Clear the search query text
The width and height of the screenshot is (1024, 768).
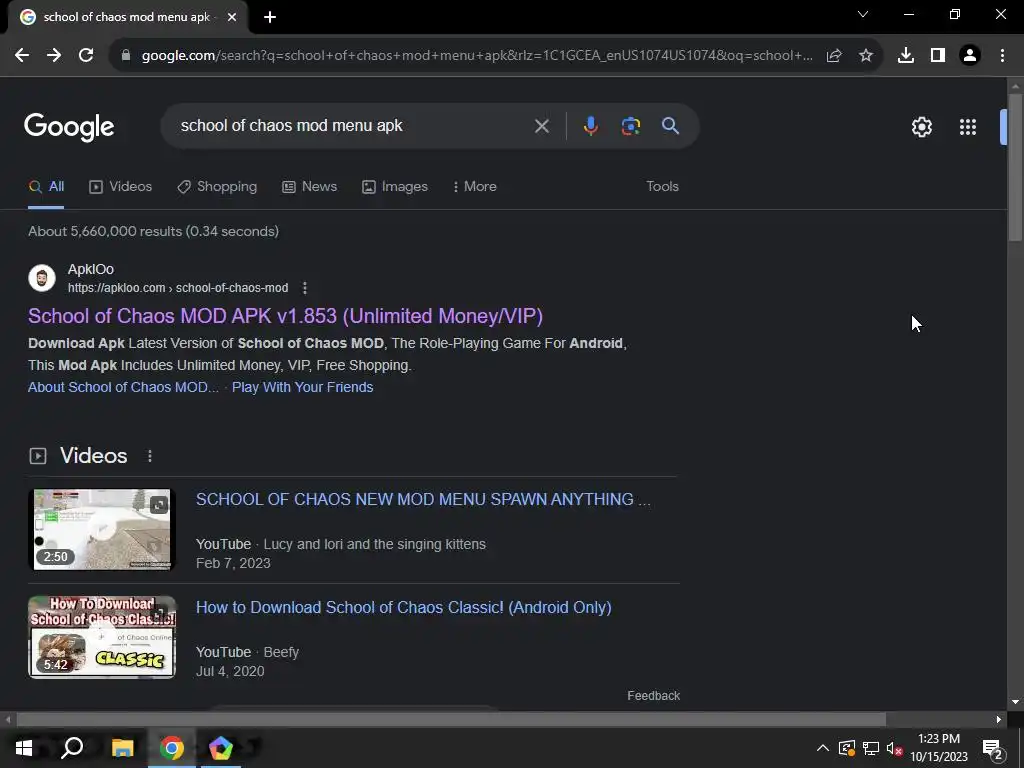(541, 126)
